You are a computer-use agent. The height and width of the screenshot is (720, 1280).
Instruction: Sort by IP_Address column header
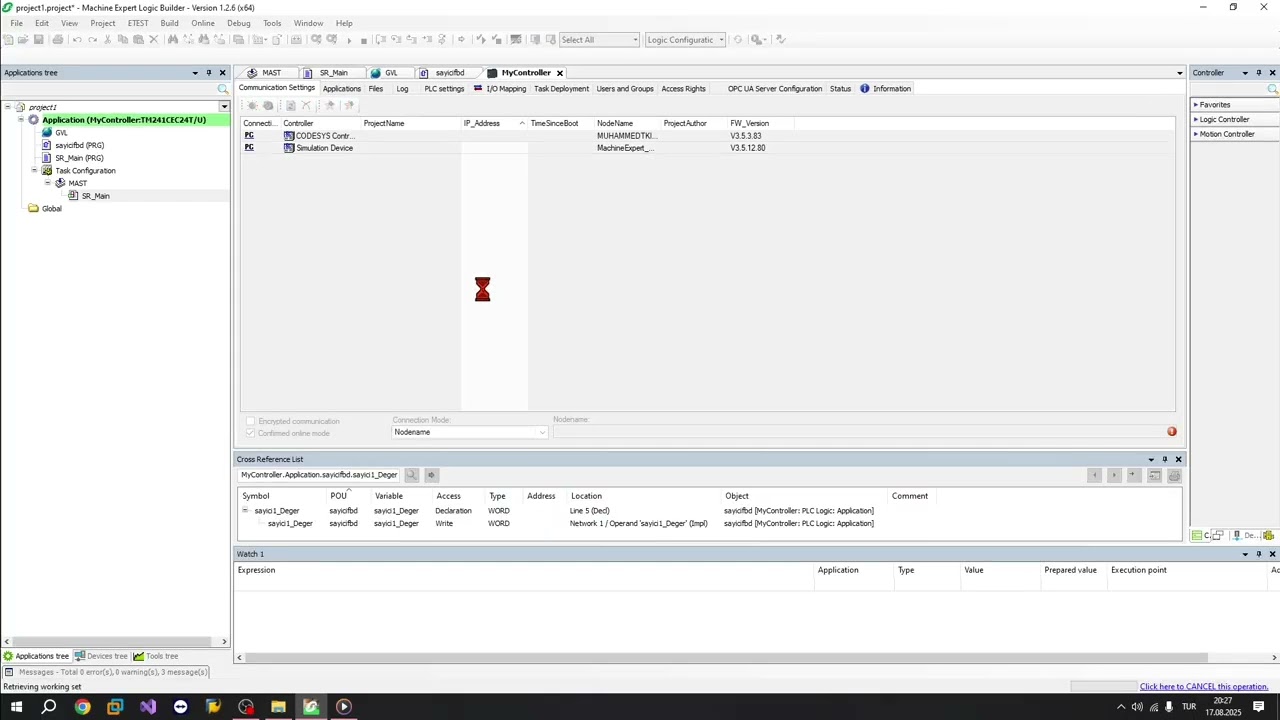coord(494,124)
